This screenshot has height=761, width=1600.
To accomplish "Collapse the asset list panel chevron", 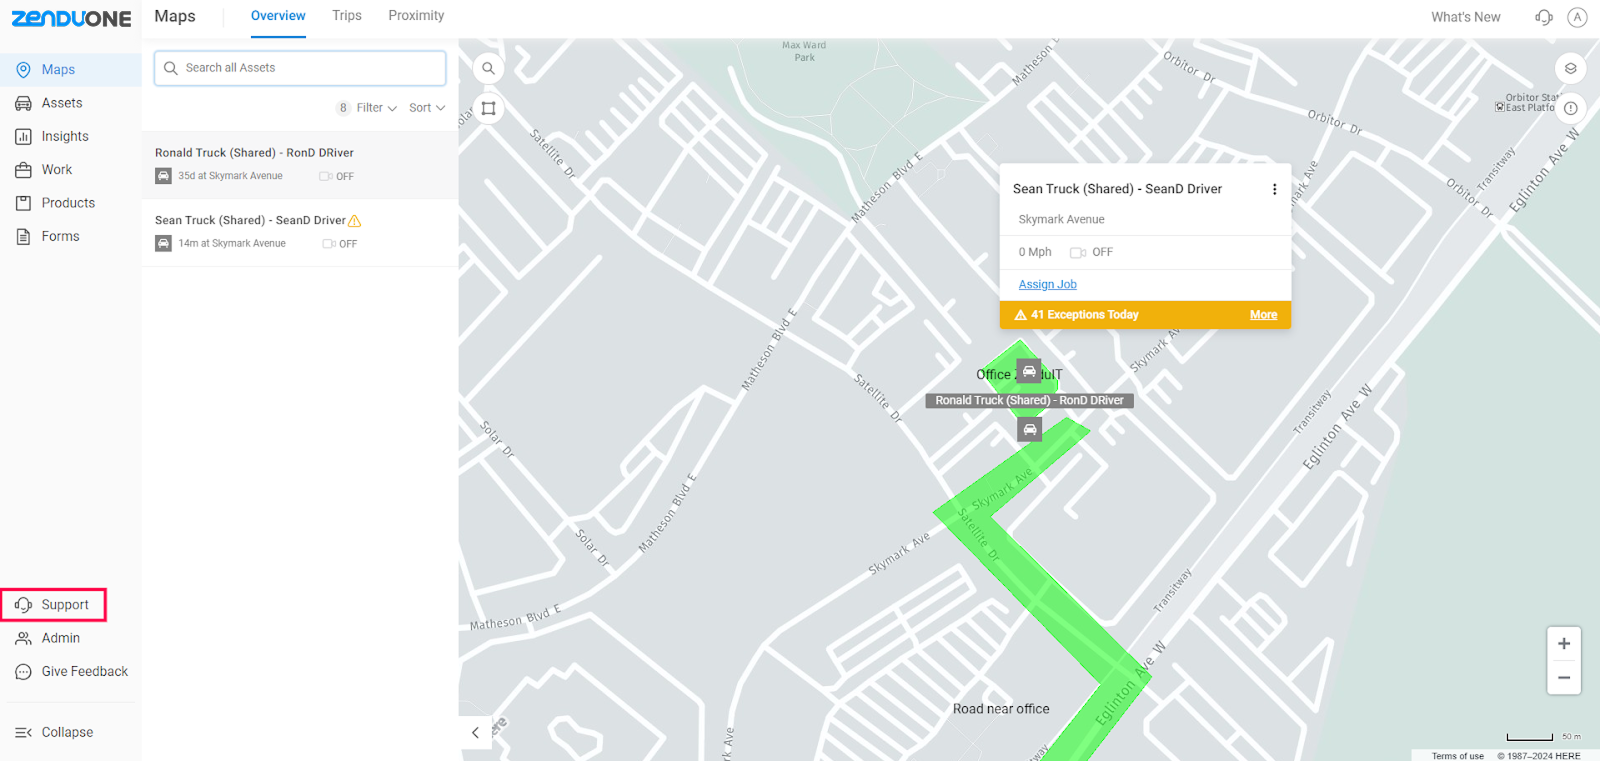I will (475, 732).
